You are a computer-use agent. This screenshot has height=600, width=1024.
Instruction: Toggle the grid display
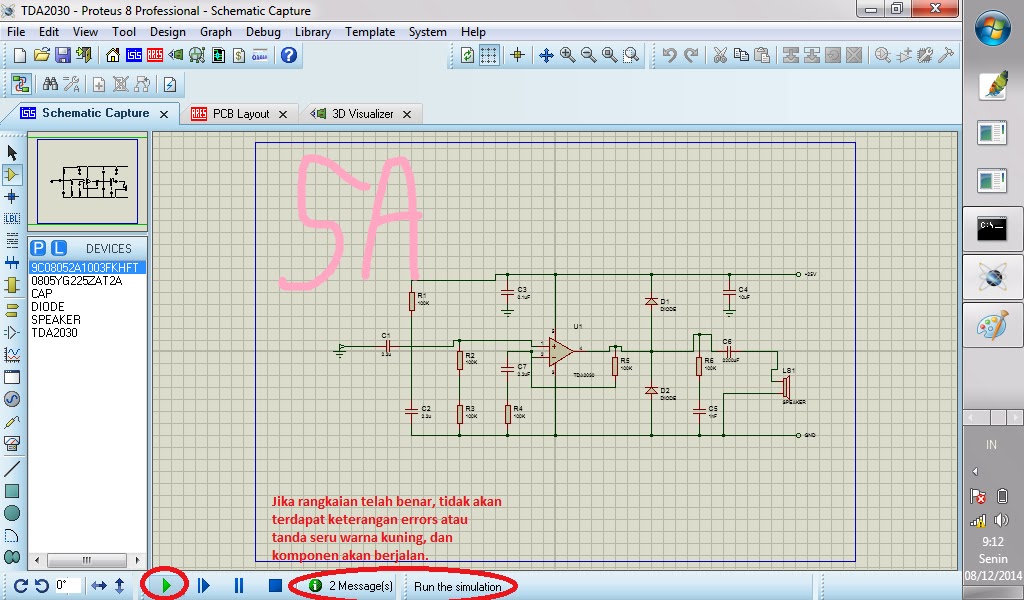coord(489,55)
